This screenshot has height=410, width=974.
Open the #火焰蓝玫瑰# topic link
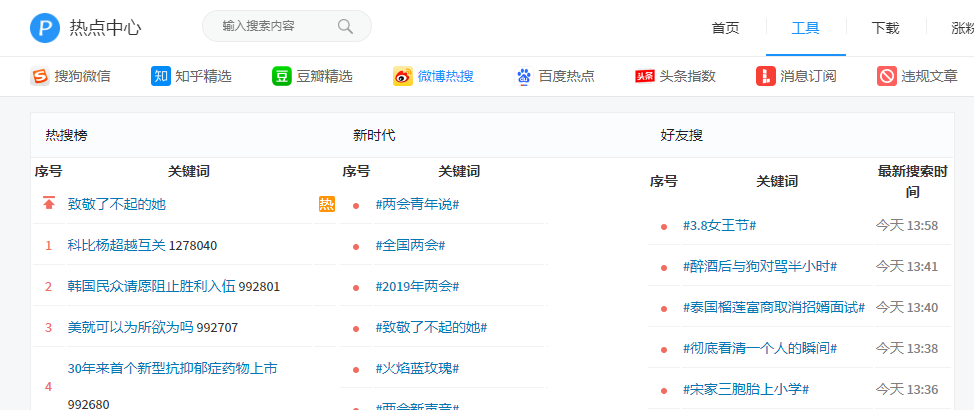click(417, 368)
